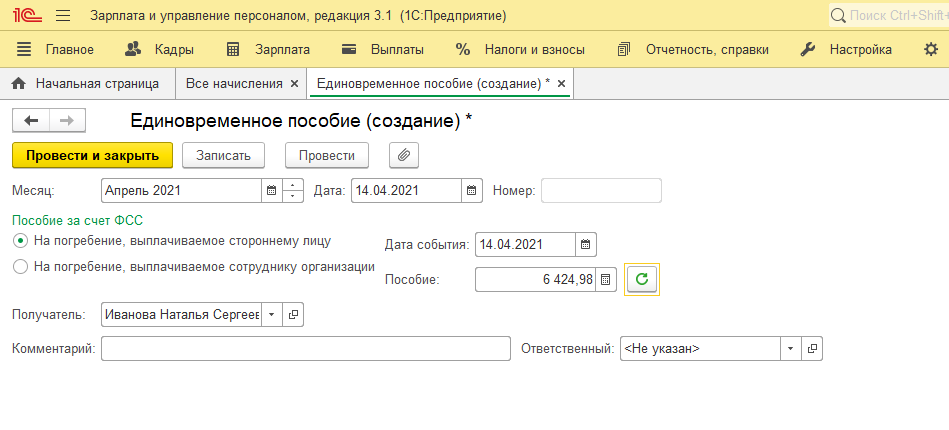The width and height of the screenshot is (949, 430).
Task: Switch to the Начальная страница tab
Action: [x=88, y=84]
